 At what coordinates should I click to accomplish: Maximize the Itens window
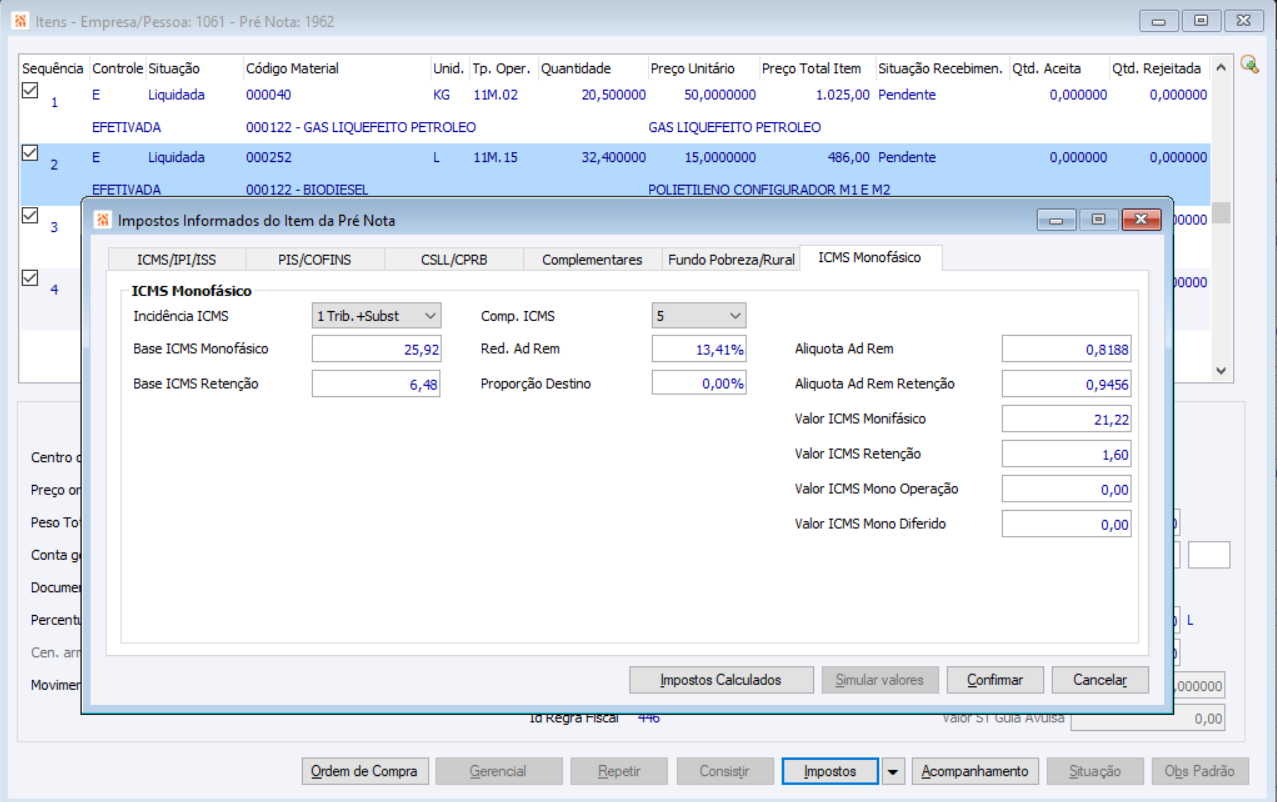[1201, 20]
